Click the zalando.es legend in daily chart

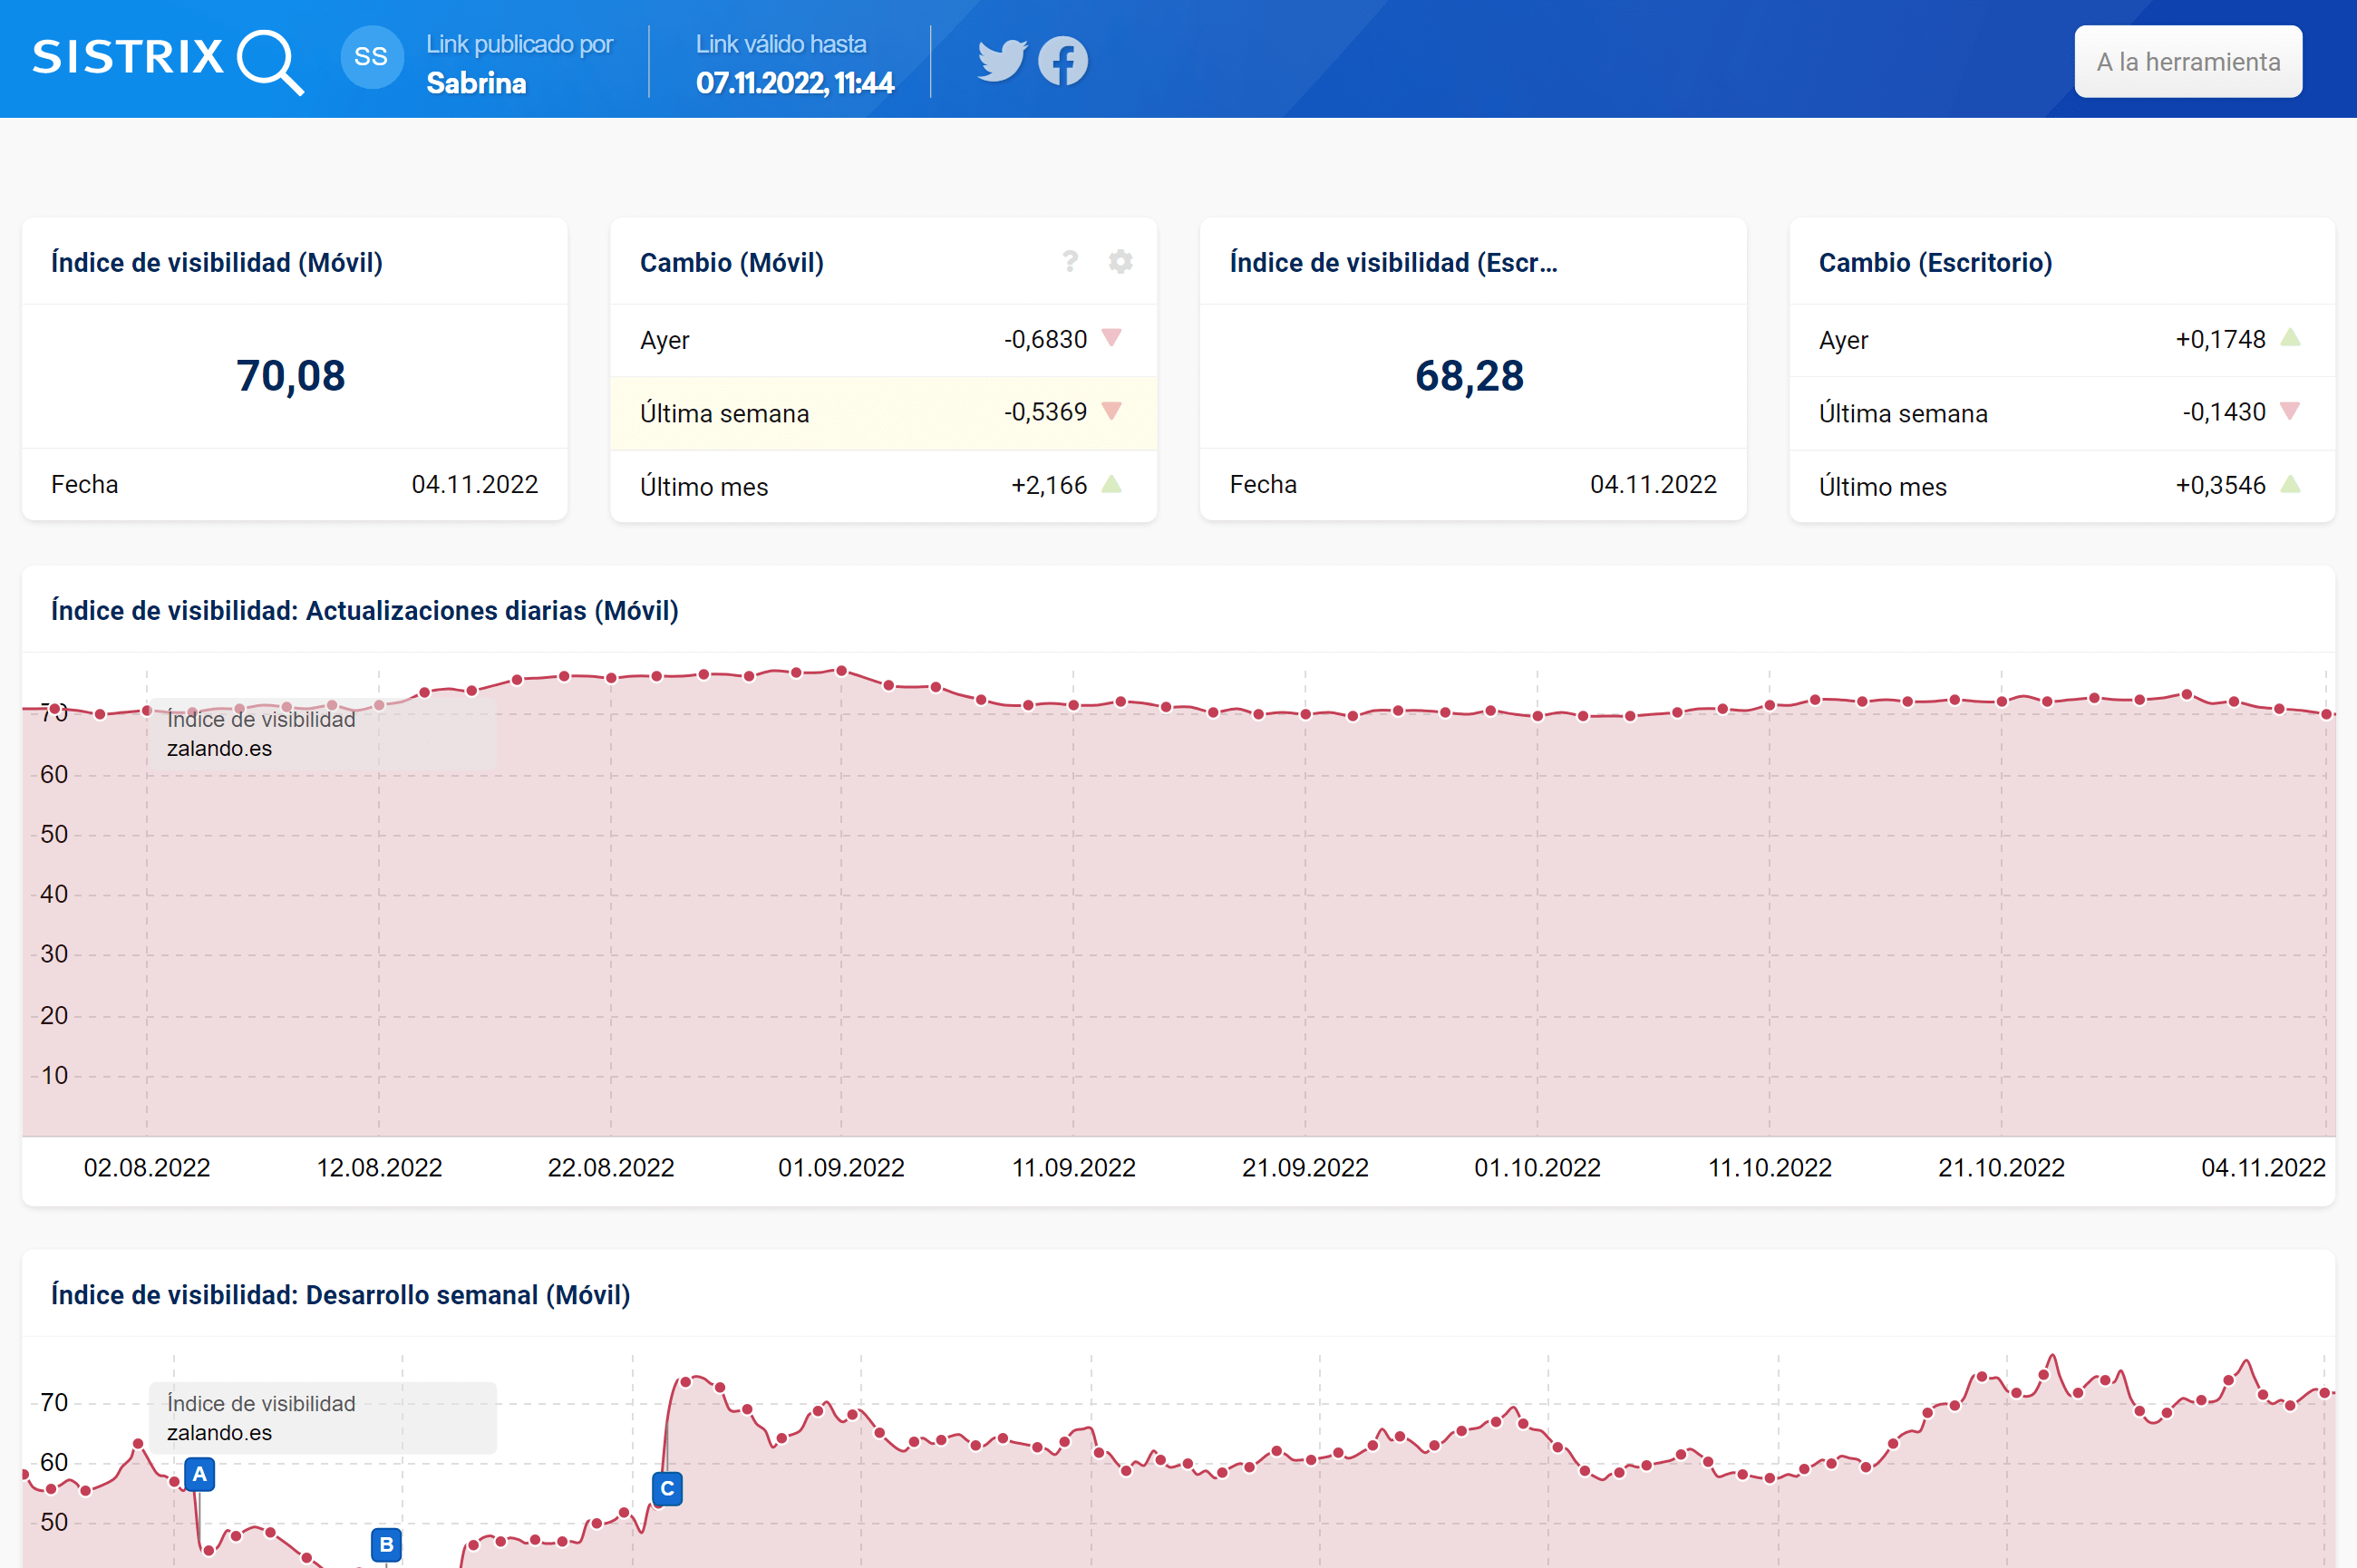point(219,748)
